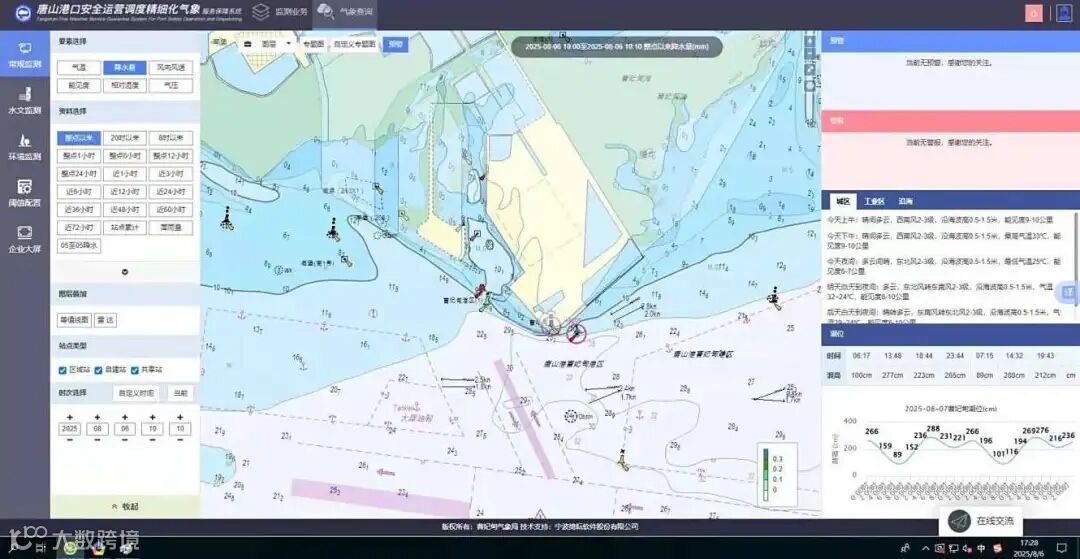Collapse the panel with 收起
This screenshot has height=559, width=1080.
coord(125,507)
